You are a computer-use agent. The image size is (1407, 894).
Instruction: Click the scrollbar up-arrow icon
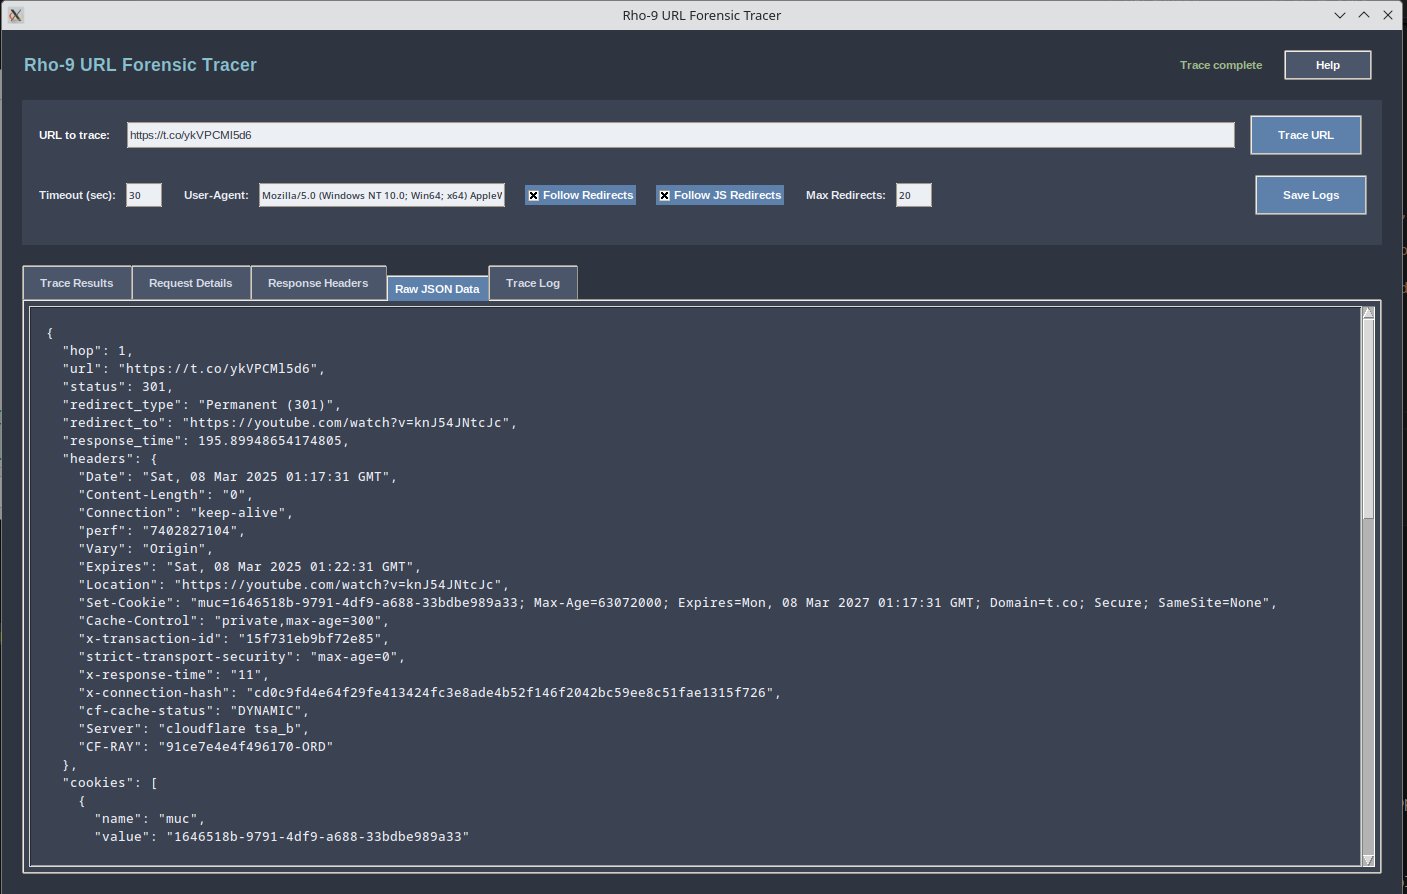[1368, 312]
